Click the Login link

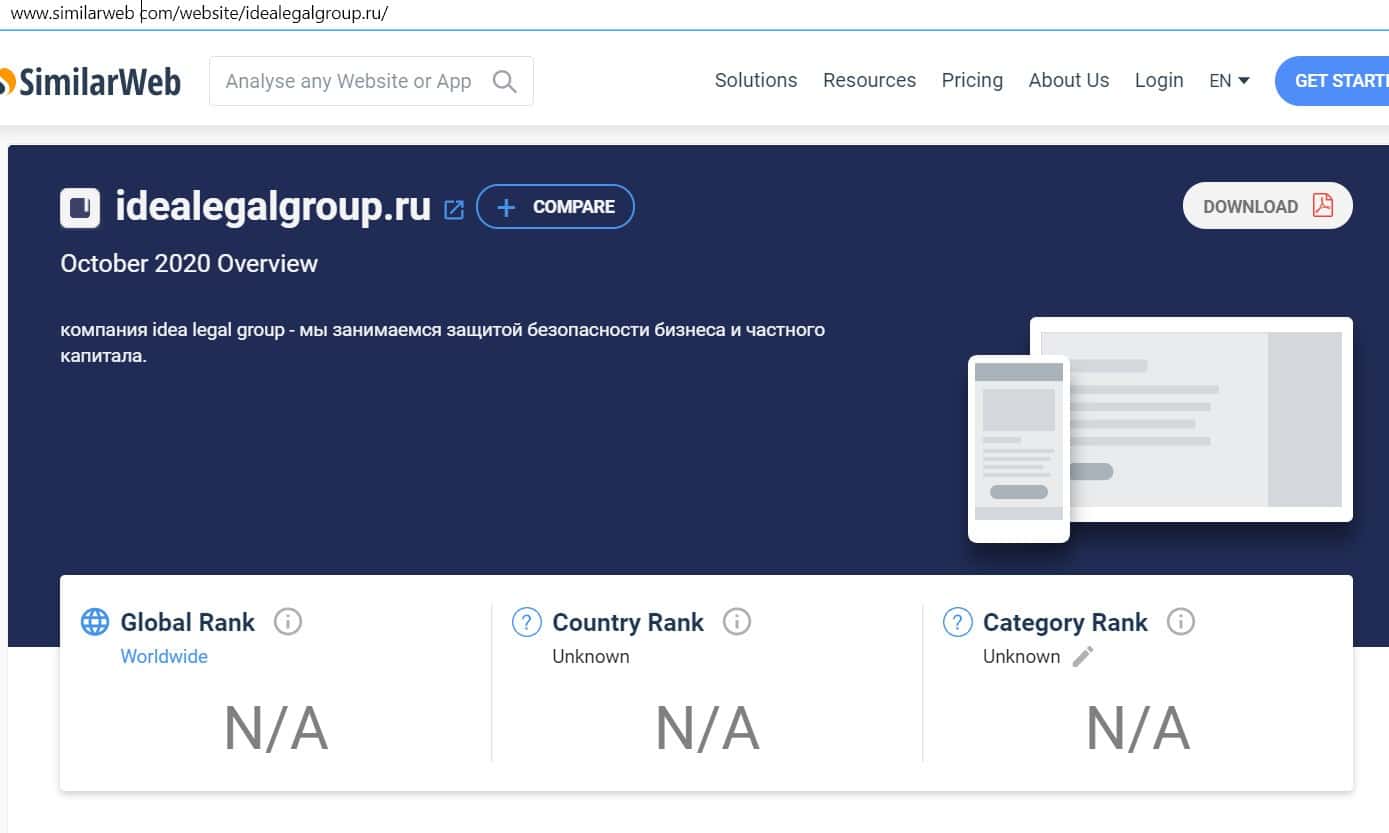point(1159,81)
